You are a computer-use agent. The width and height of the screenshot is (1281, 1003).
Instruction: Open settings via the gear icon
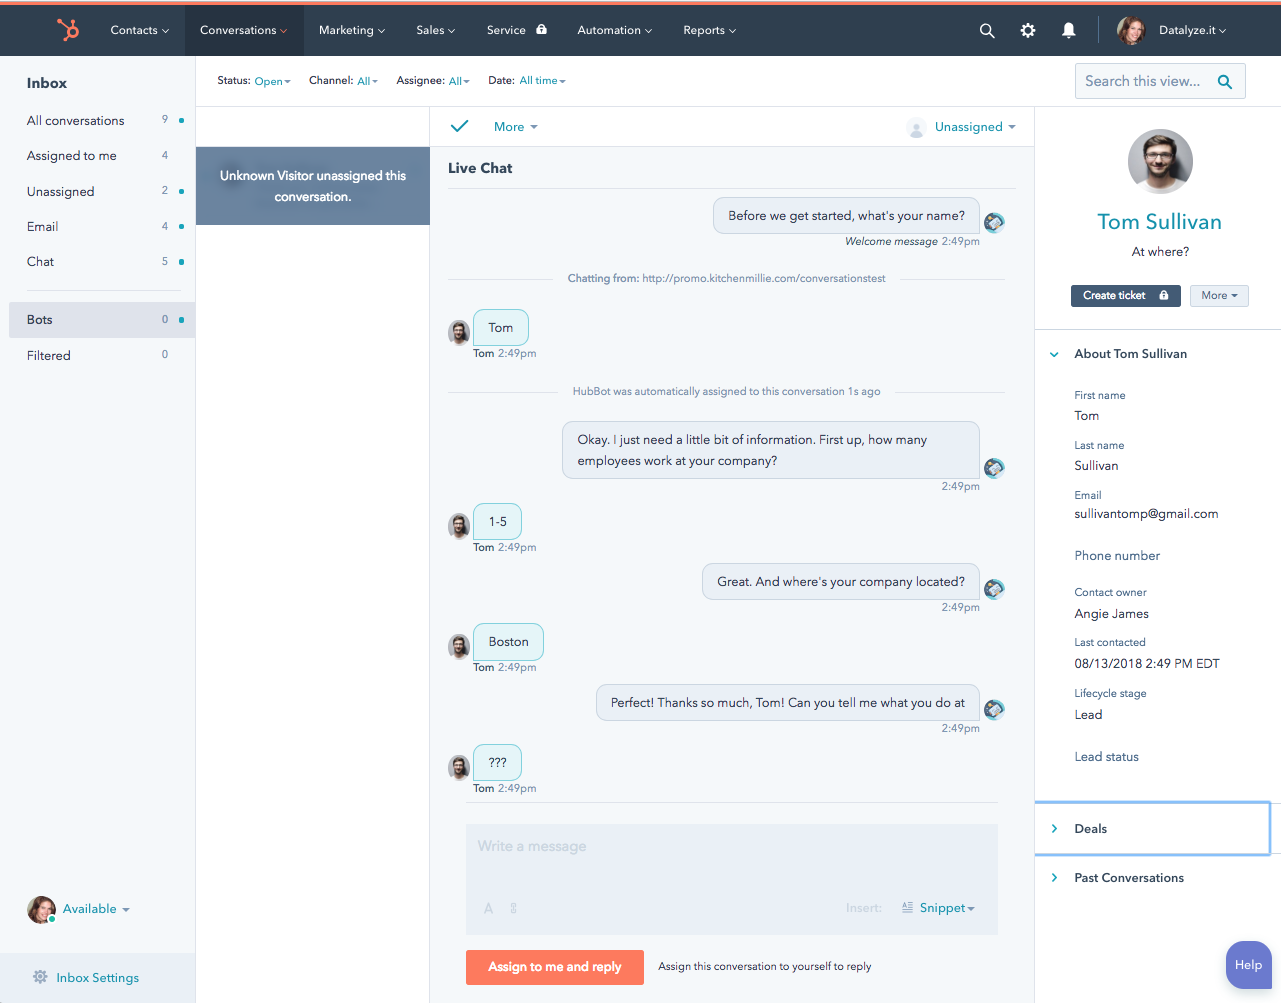(1028, 31)
